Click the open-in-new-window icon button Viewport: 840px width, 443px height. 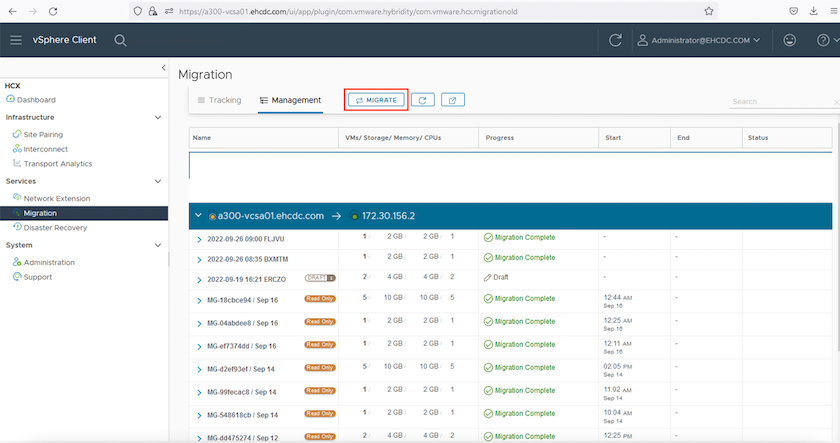click(452, 100)
